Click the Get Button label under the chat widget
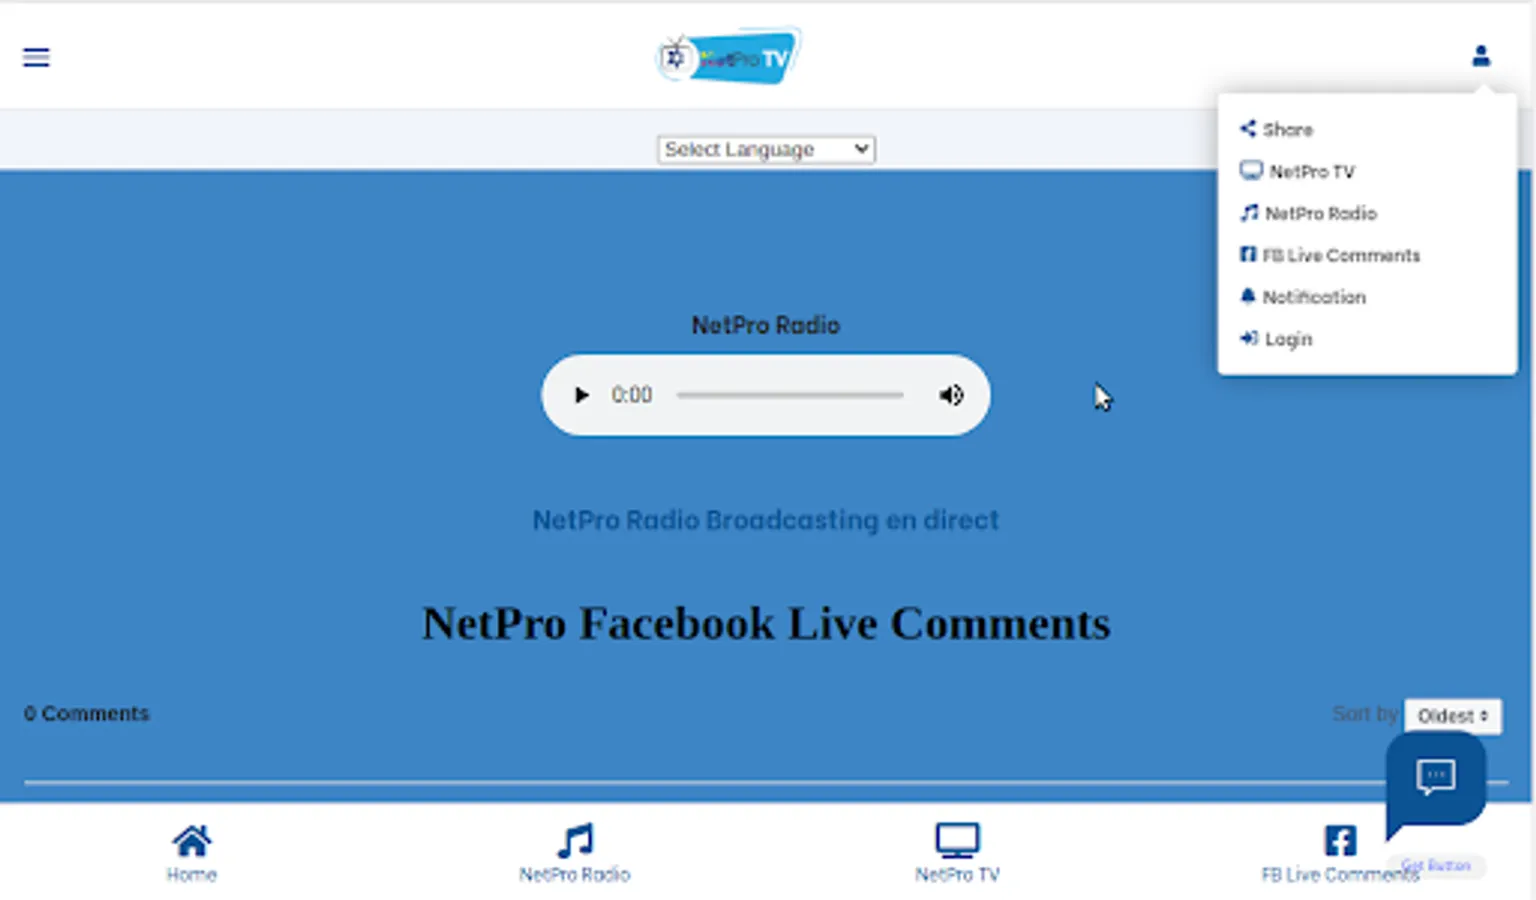Image resolution: width=1536 pixels, height=900 pixels. point(1436,866)
